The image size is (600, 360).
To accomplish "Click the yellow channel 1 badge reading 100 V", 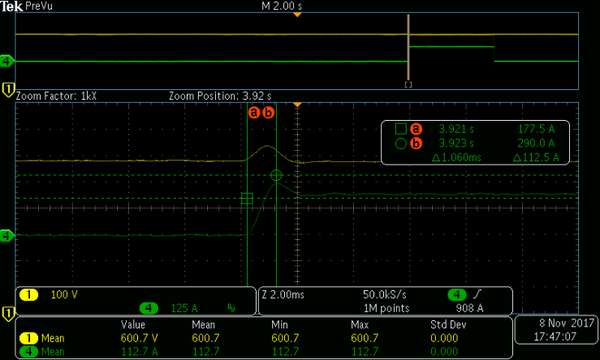I will pos(29,295).
